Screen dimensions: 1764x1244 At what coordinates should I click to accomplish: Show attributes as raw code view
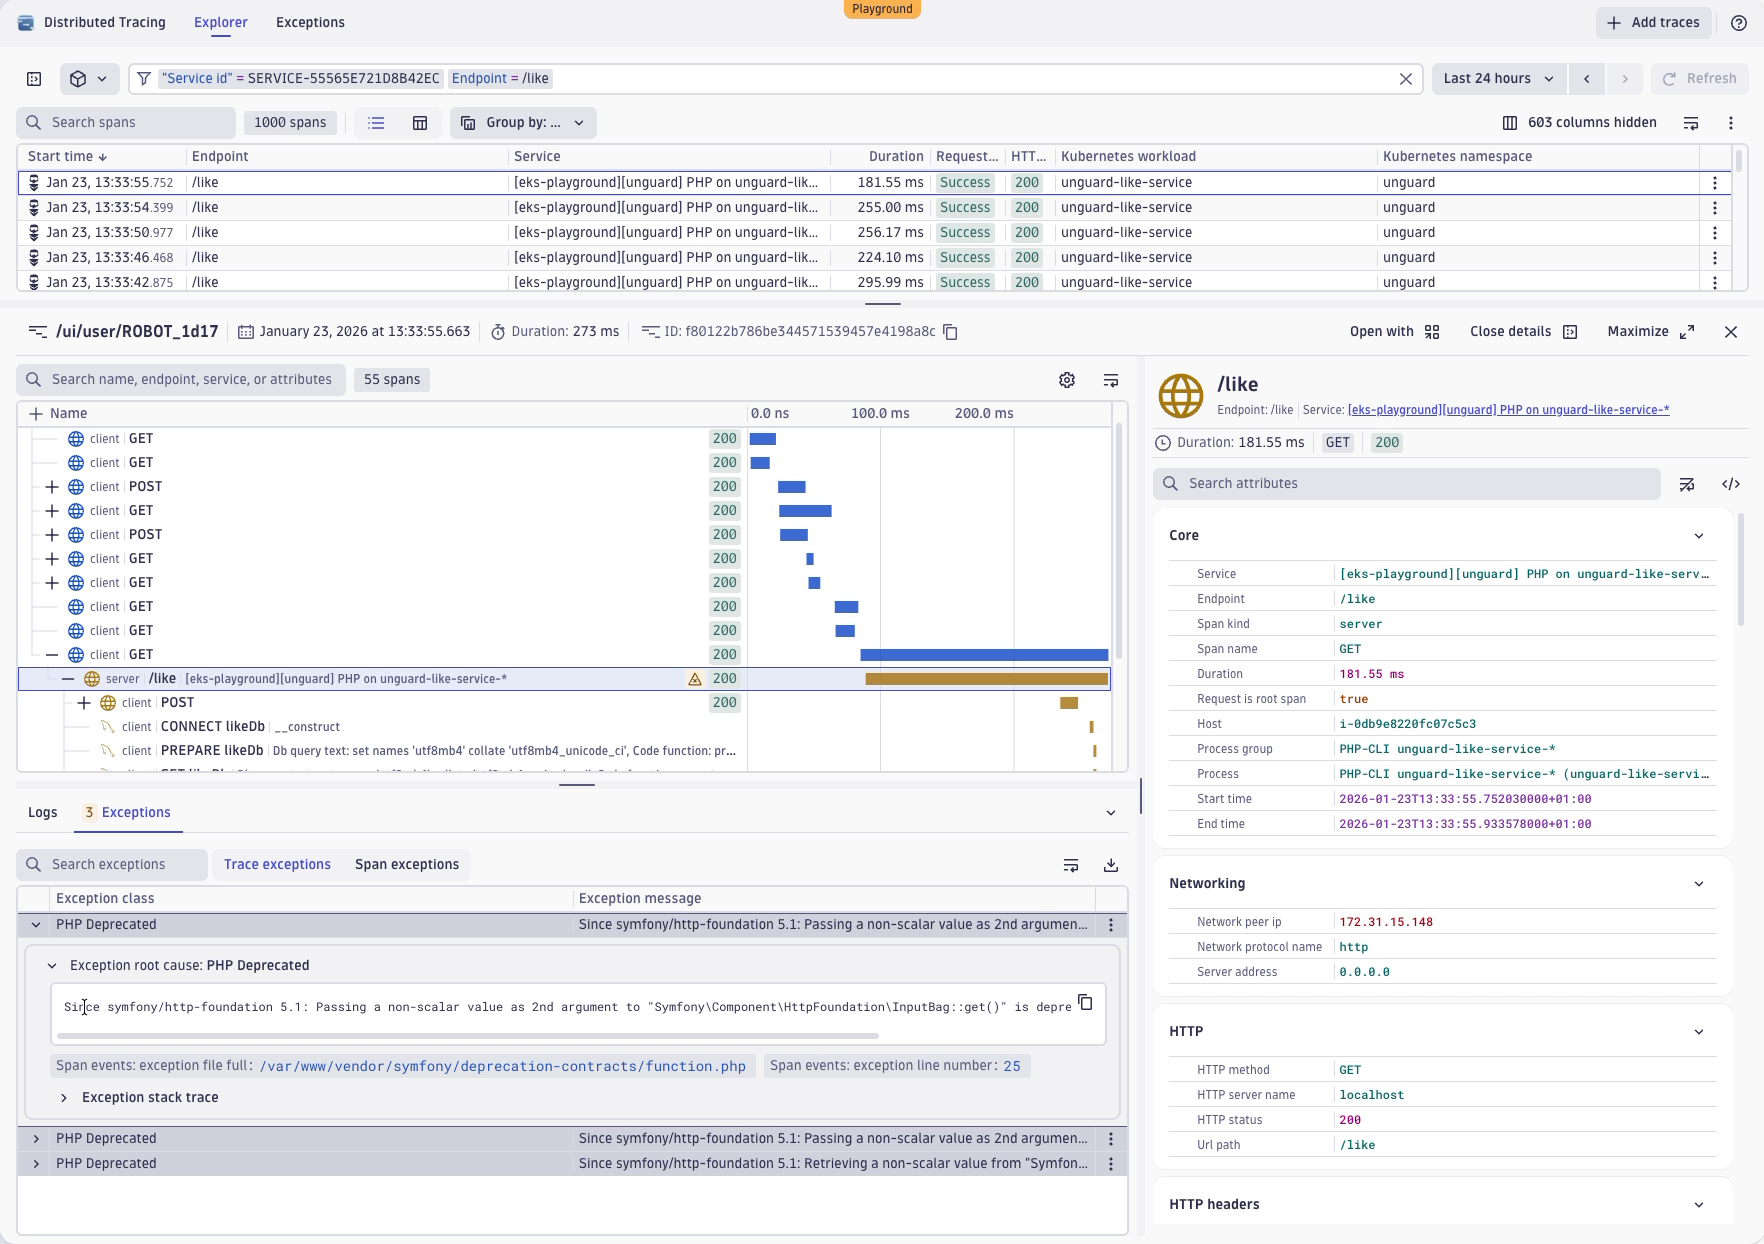click(1730, 484)
